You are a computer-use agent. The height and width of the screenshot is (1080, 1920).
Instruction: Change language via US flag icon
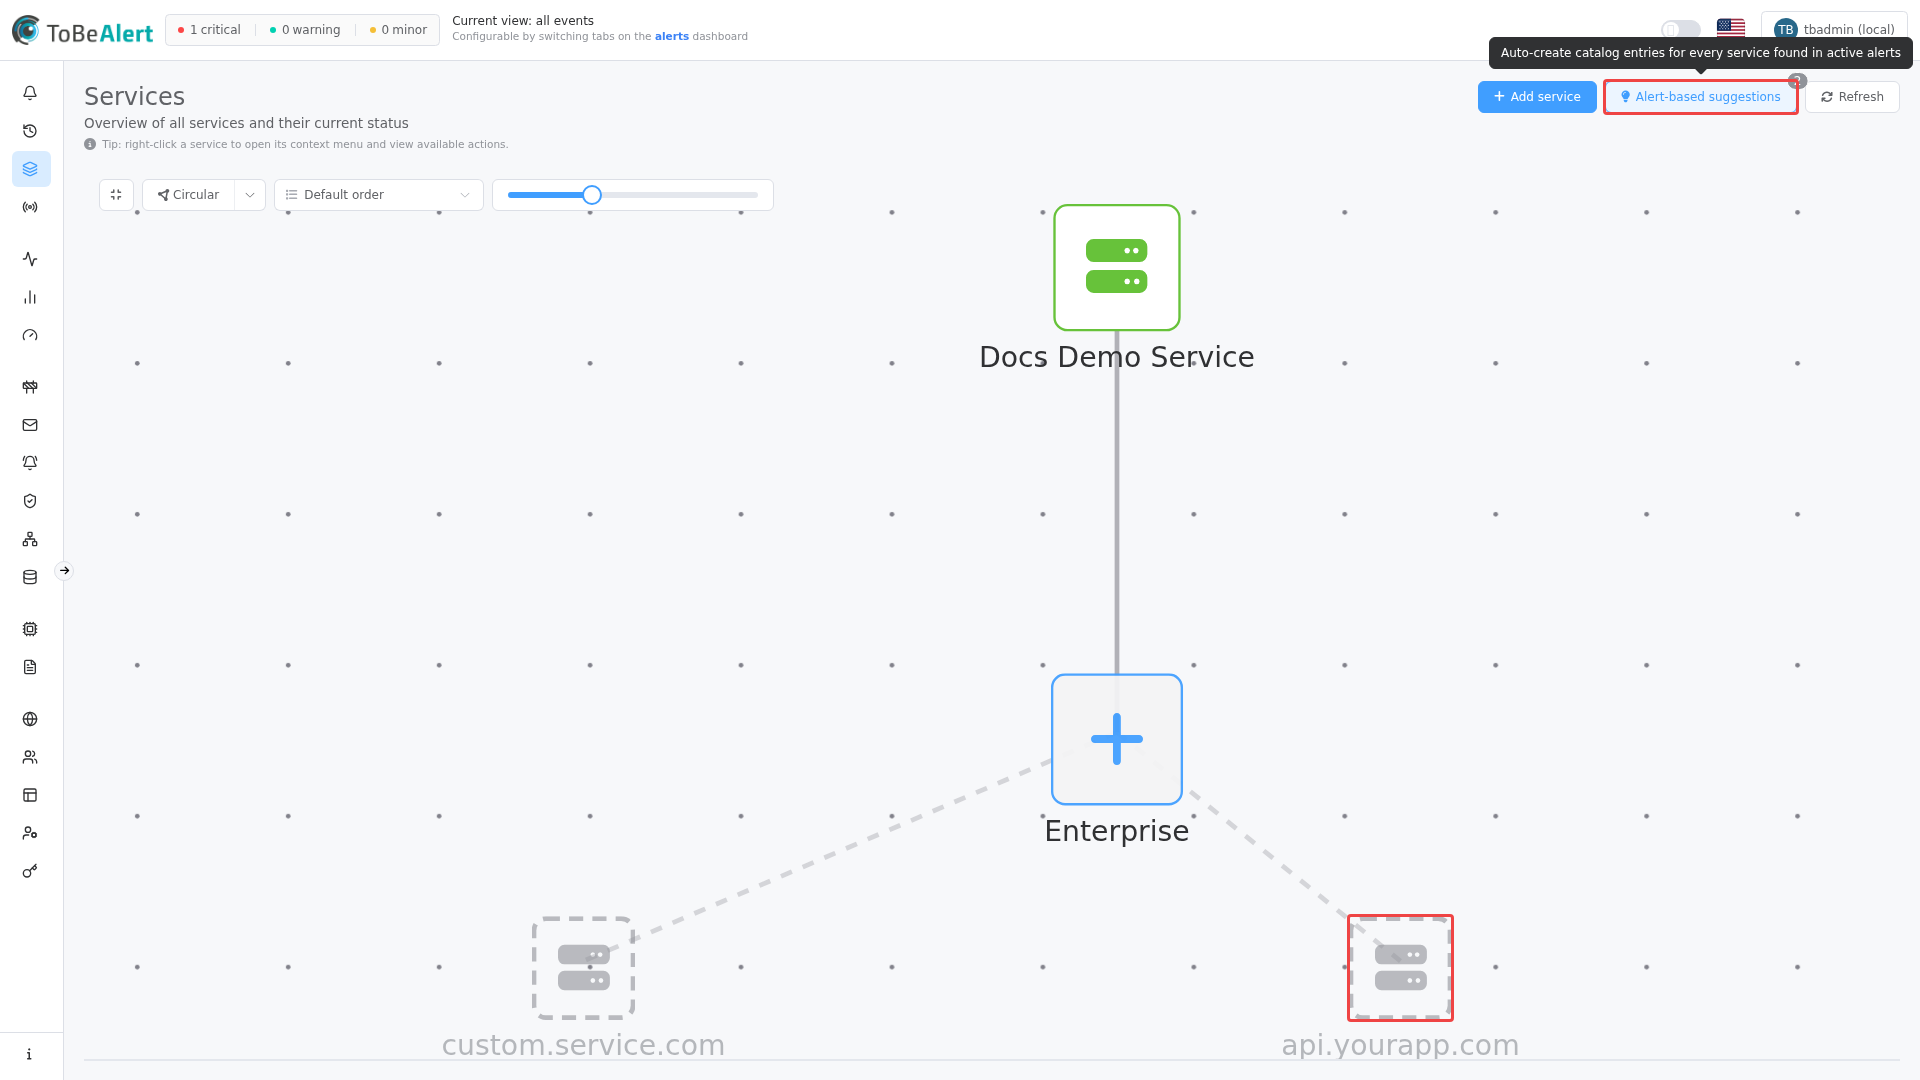(x=1731, y=29)
